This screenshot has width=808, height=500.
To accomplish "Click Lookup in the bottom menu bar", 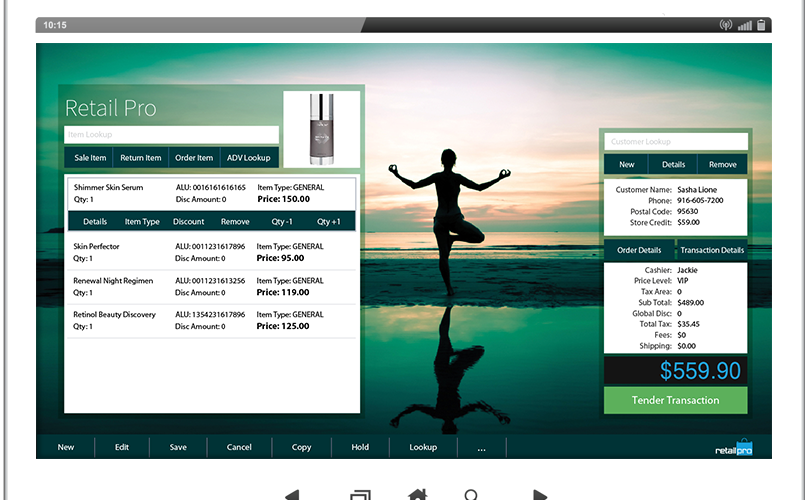I will coord(423,447).
